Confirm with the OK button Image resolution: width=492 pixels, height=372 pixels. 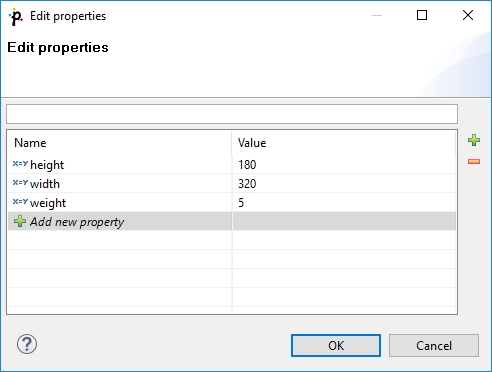[x=336, y=346]
